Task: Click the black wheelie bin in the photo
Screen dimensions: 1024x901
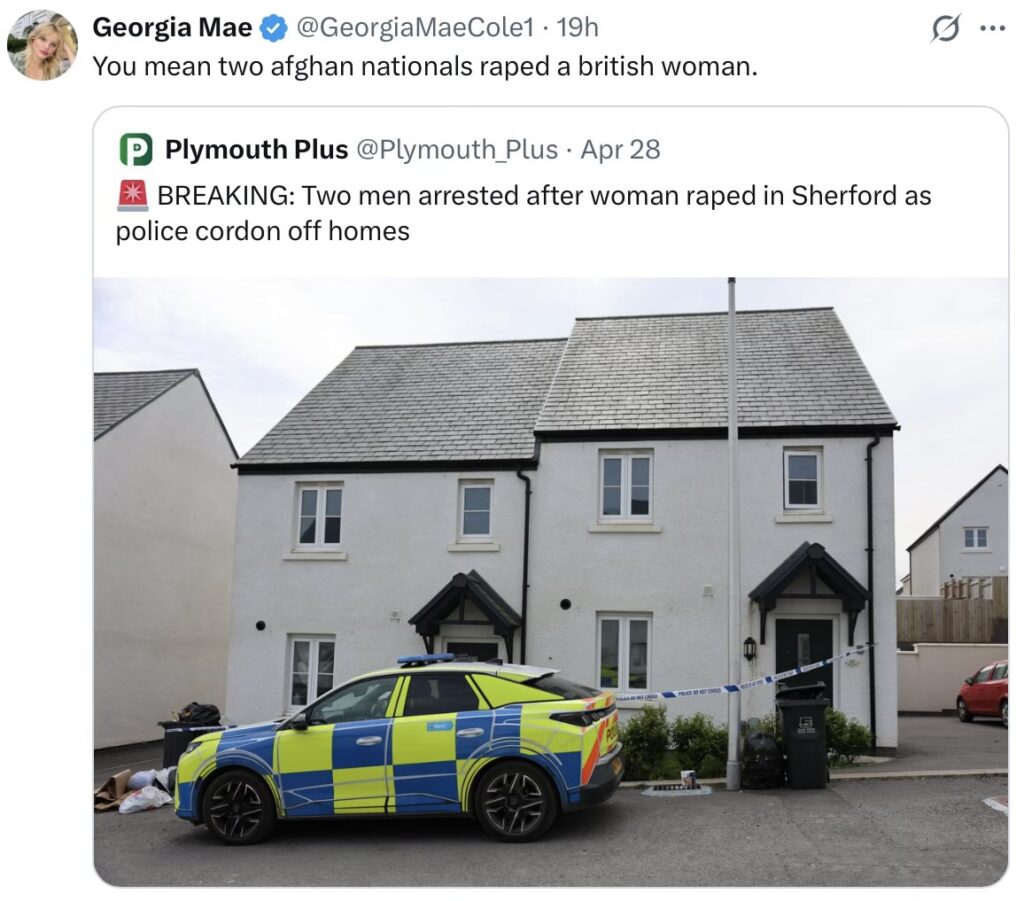Action: (803, 736)
